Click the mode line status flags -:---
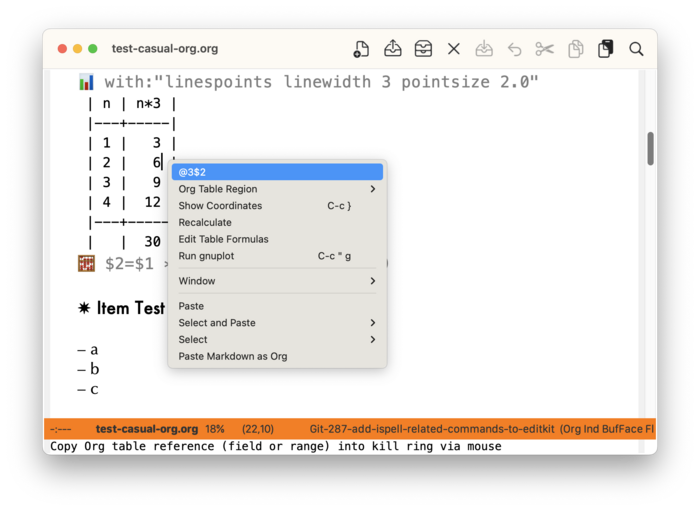The width and height of the screenshot is (700, 511). [x=61, y=429]
